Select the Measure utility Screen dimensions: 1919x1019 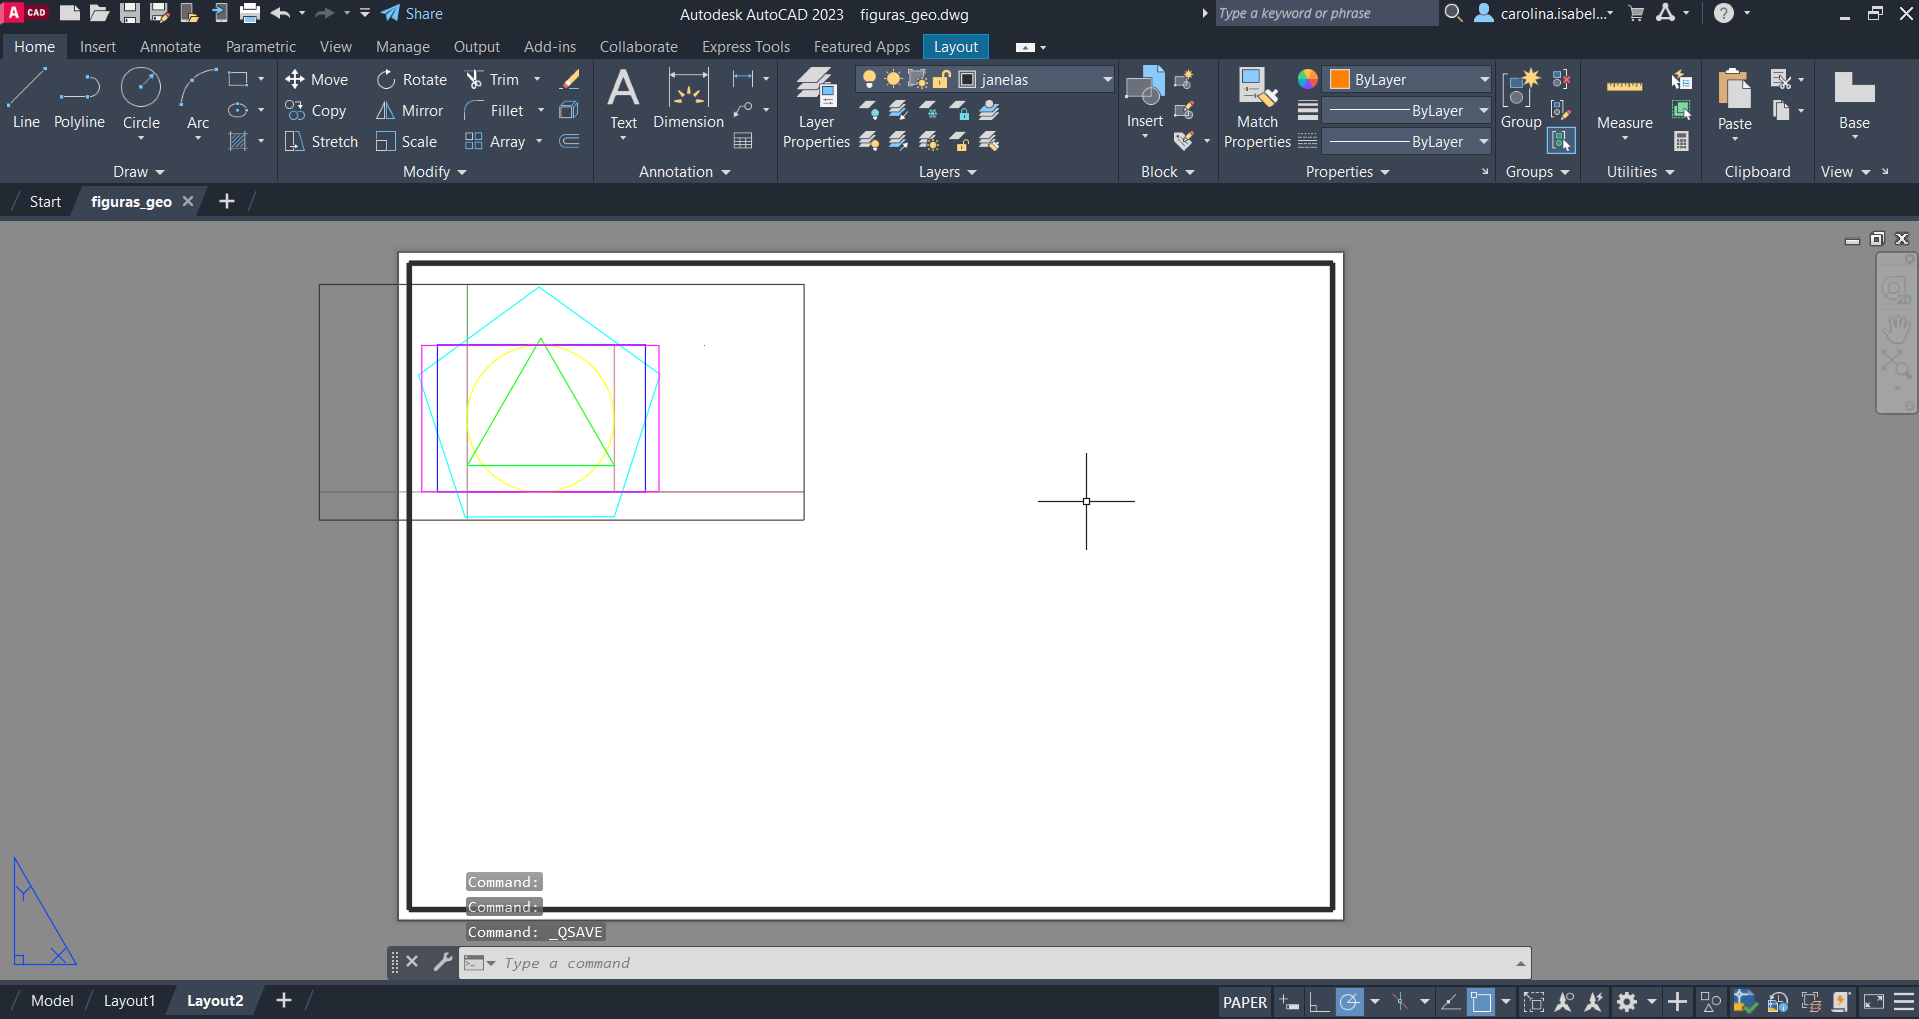click(x=1624, y=100)
